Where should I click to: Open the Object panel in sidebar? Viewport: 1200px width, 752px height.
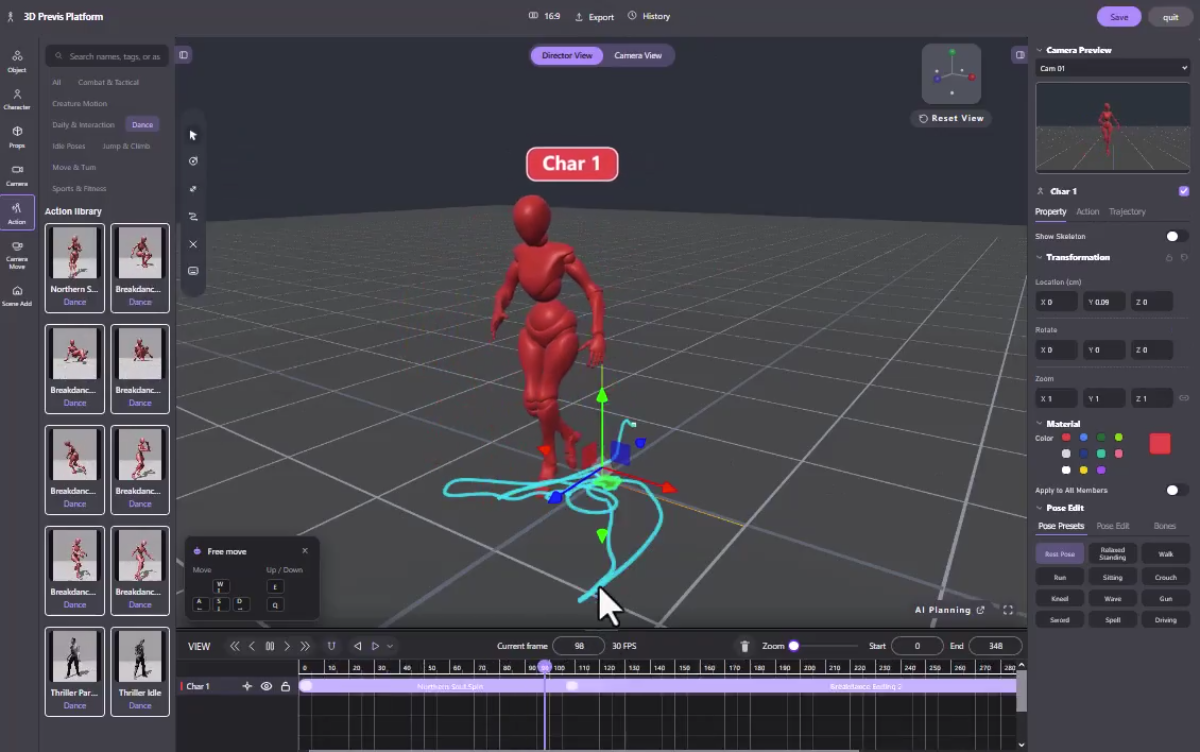pos(17,61)
